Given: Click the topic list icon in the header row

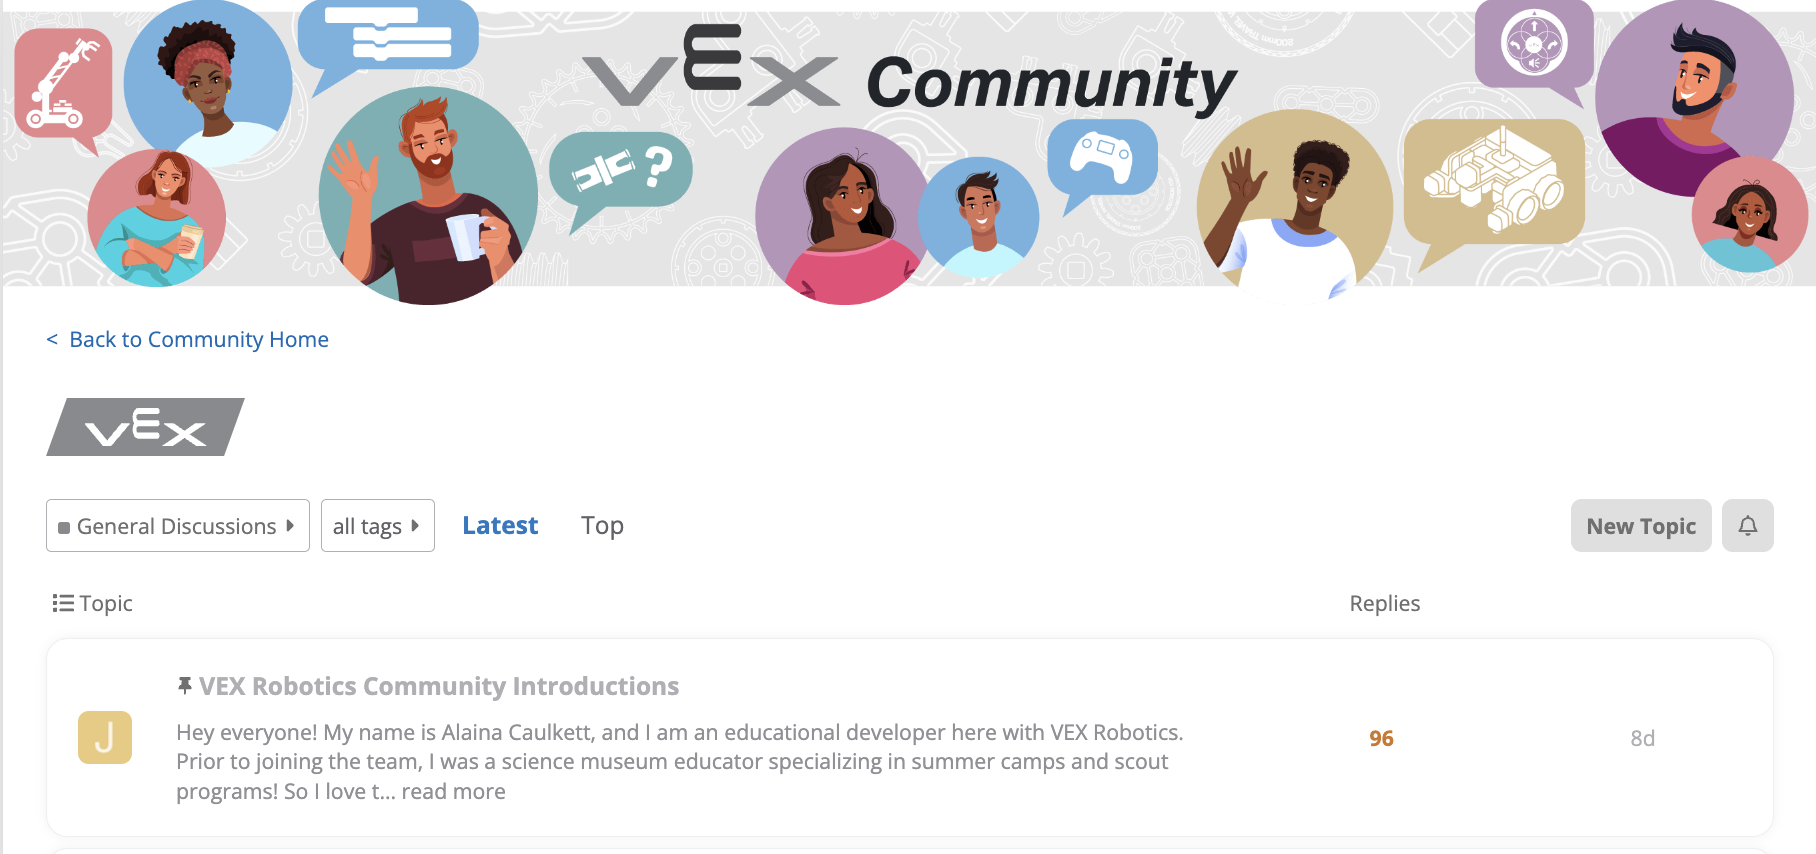Looking at the screenshot, I should [x=62, y=602].
